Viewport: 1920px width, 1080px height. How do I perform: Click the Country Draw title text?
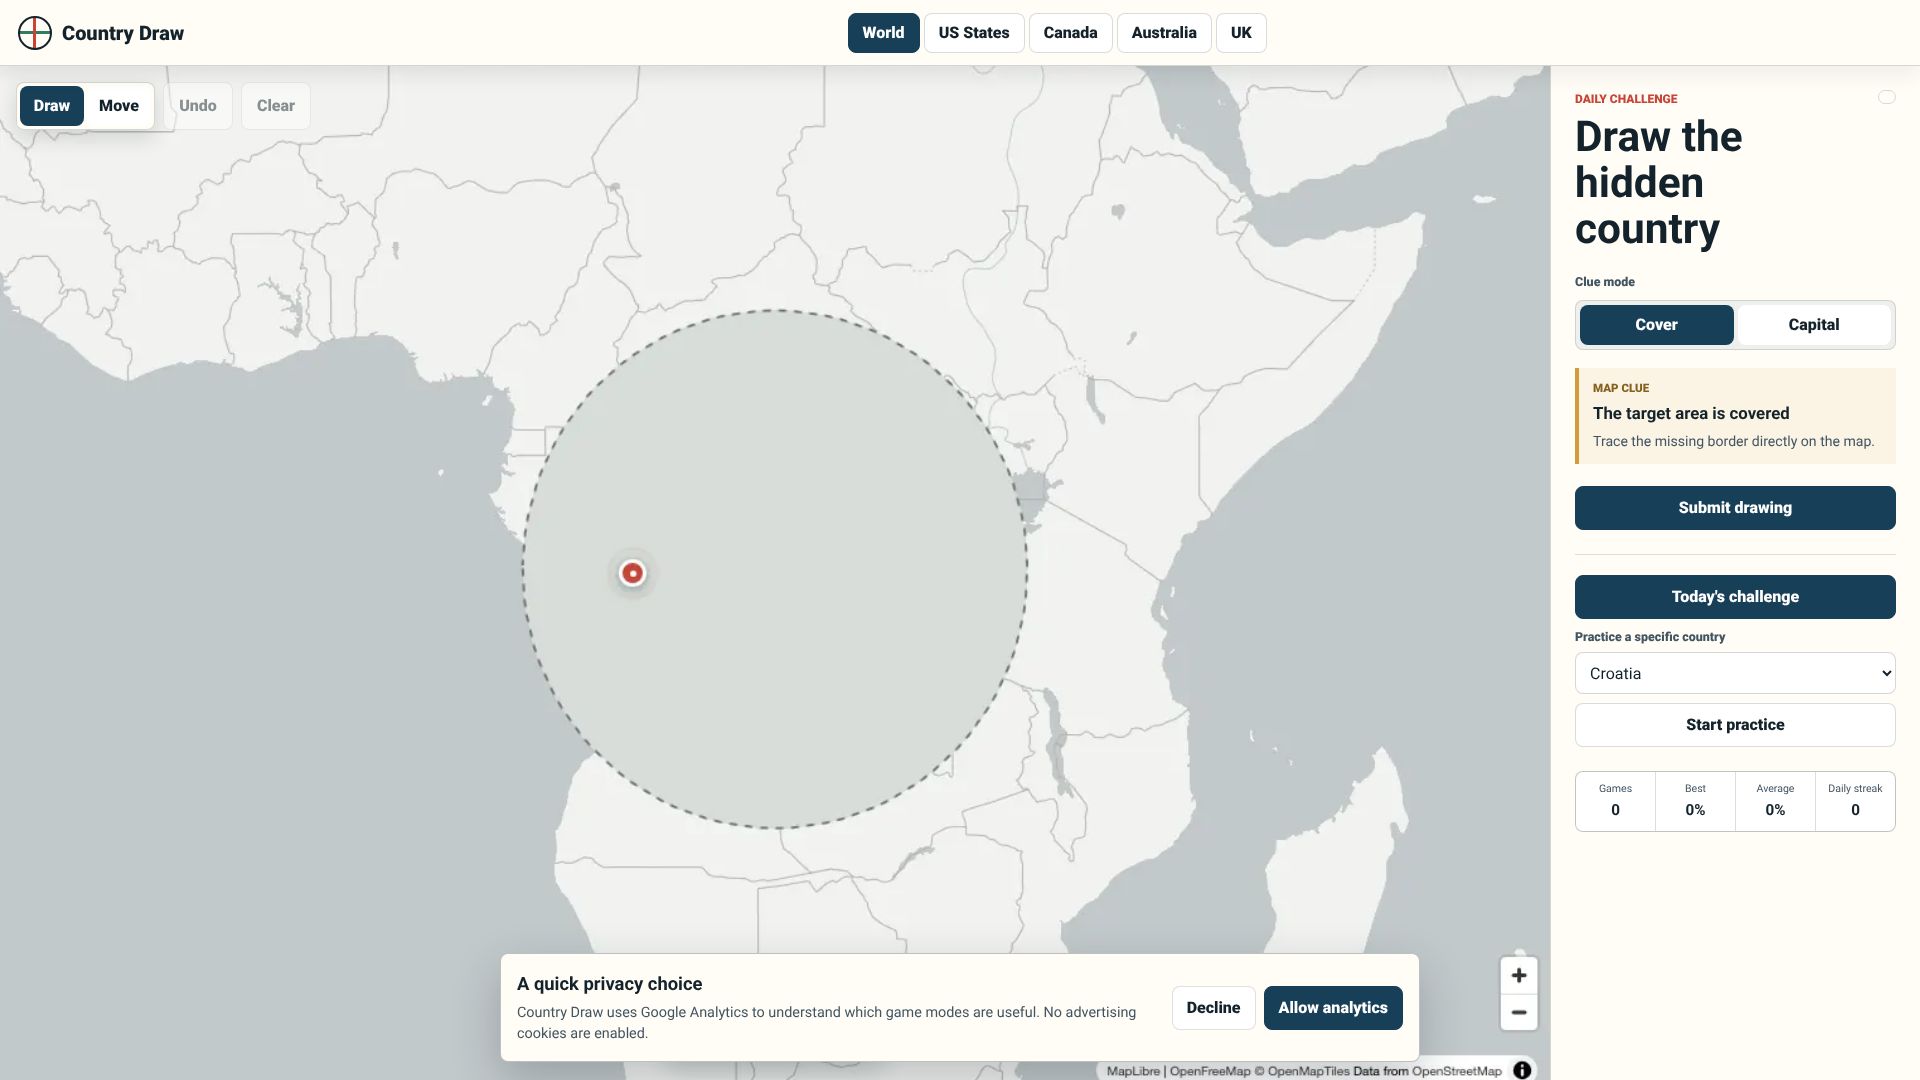click(x=123, y=33)
